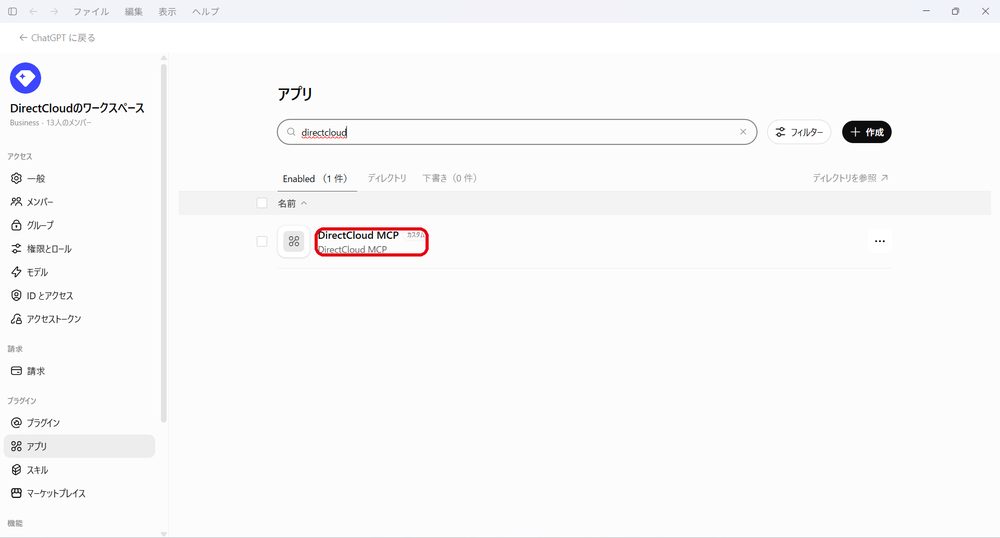Tick the DirectCloud MCP row checkbox
Screen dimensions: 1000x538
click(261, 241)
